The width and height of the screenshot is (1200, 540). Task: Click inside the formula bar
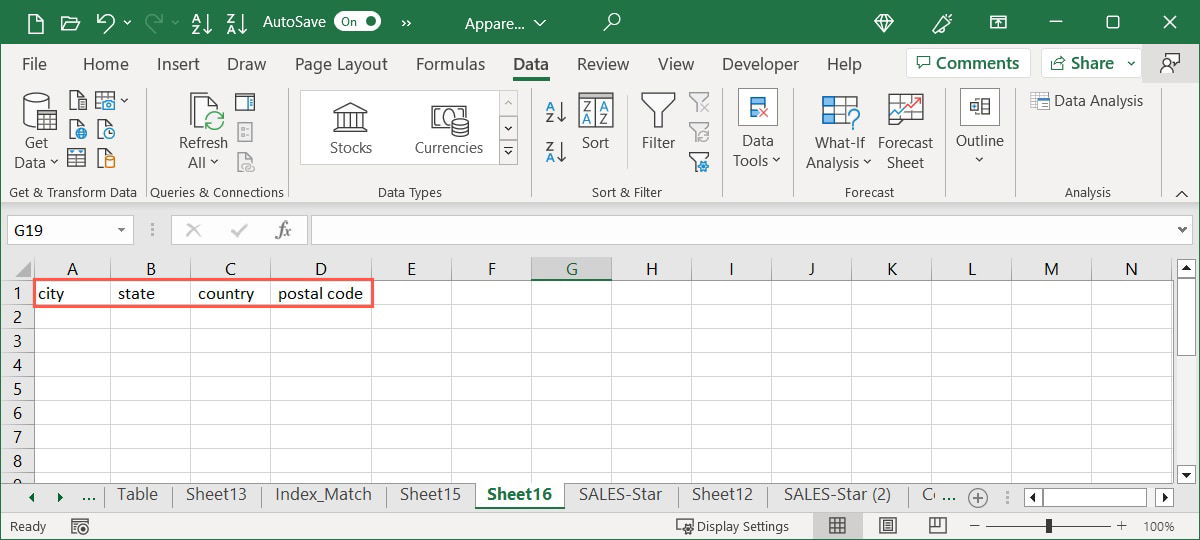[740, 230]
